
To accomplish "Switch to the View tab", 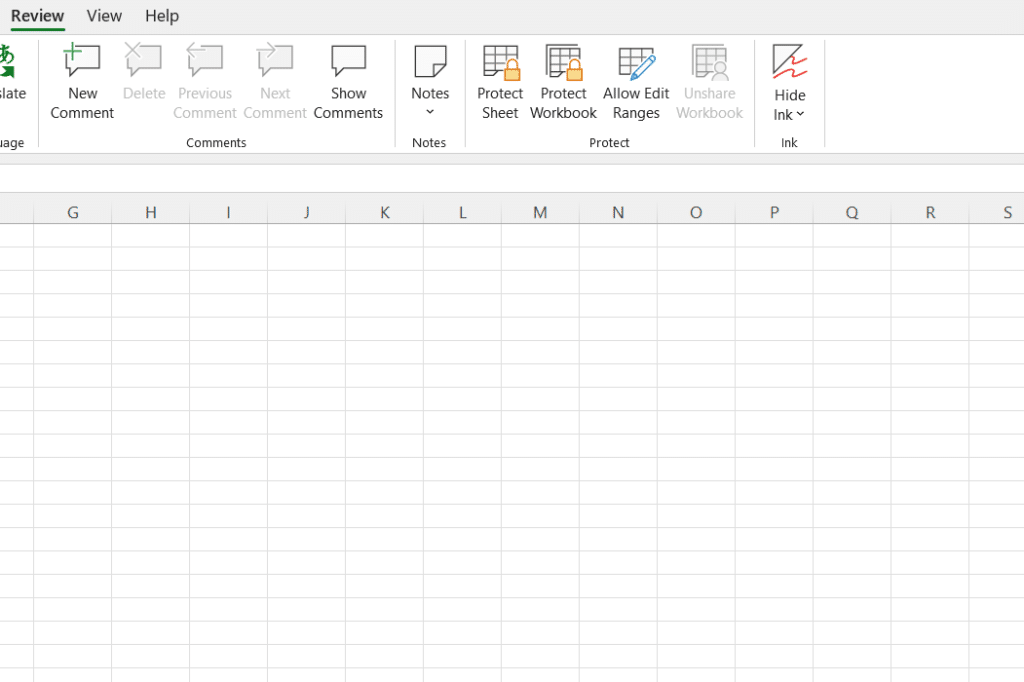I will coord(103,16).
